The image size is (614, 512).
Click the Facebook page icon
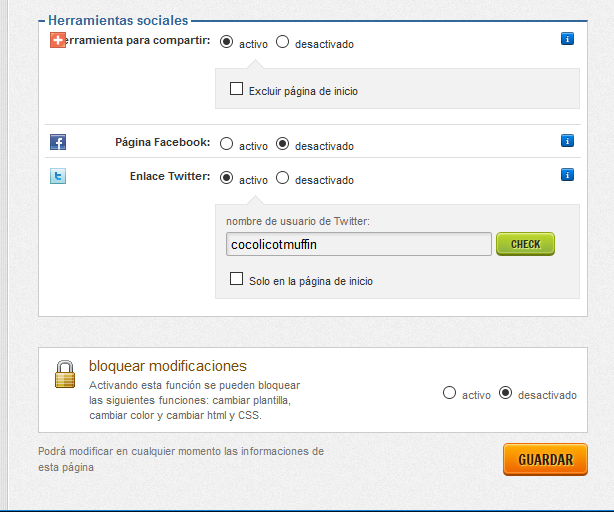58,142
